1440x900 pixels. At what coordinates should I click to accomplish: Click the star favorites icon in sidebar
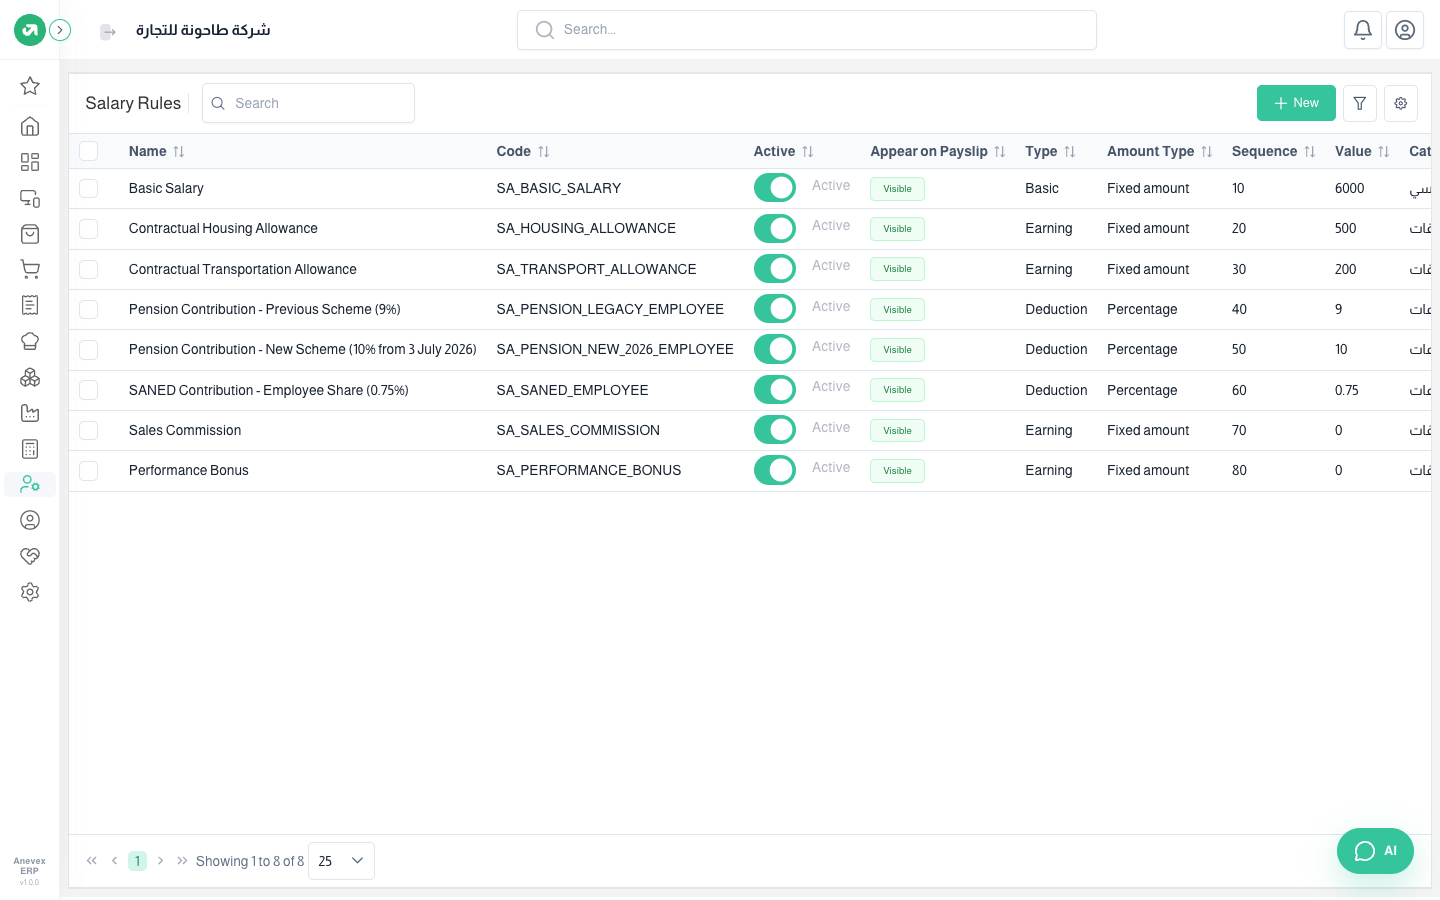[30, 86]
